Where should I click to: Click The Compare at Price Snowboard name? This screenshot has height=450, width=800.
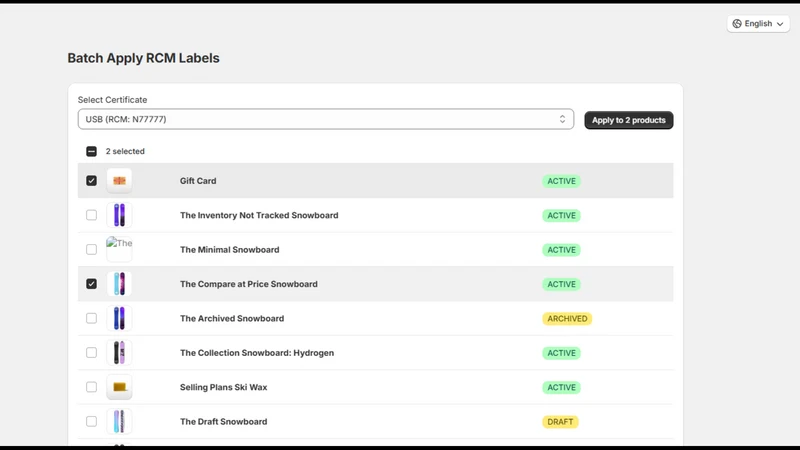(x=248, y=284)
